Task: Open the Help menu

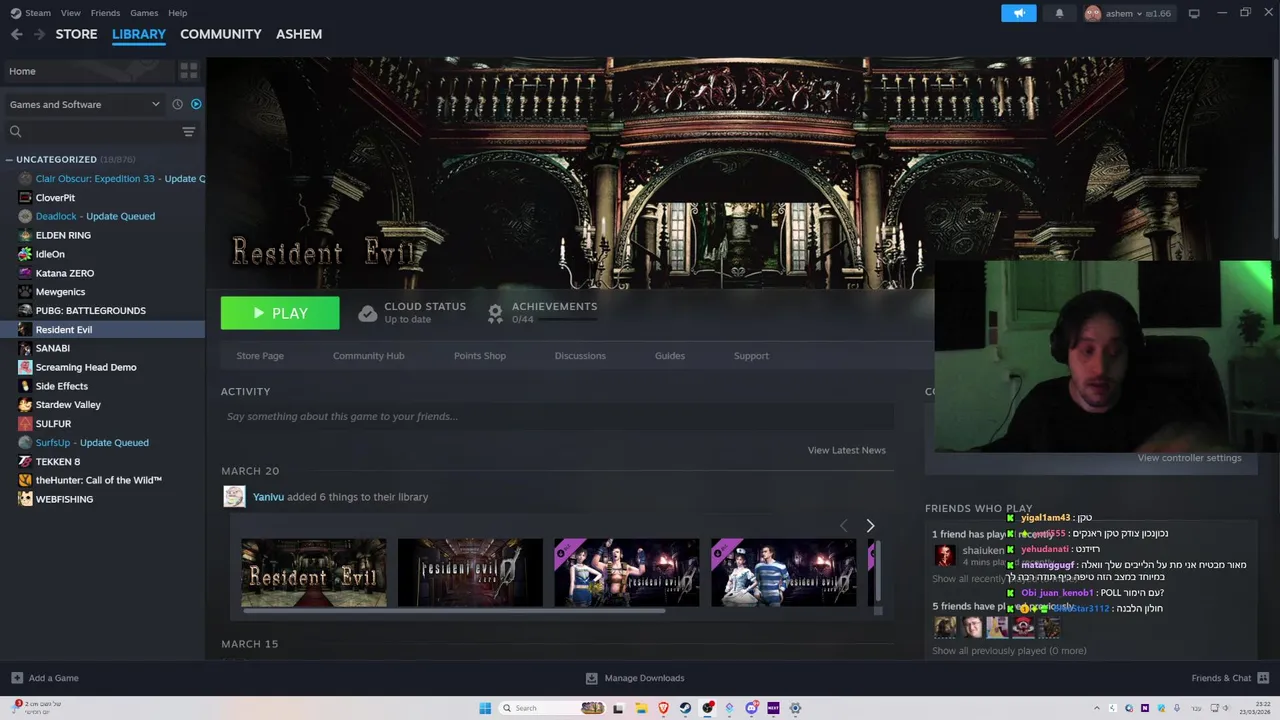Action: pyautogui.click(x=178, y=13)
